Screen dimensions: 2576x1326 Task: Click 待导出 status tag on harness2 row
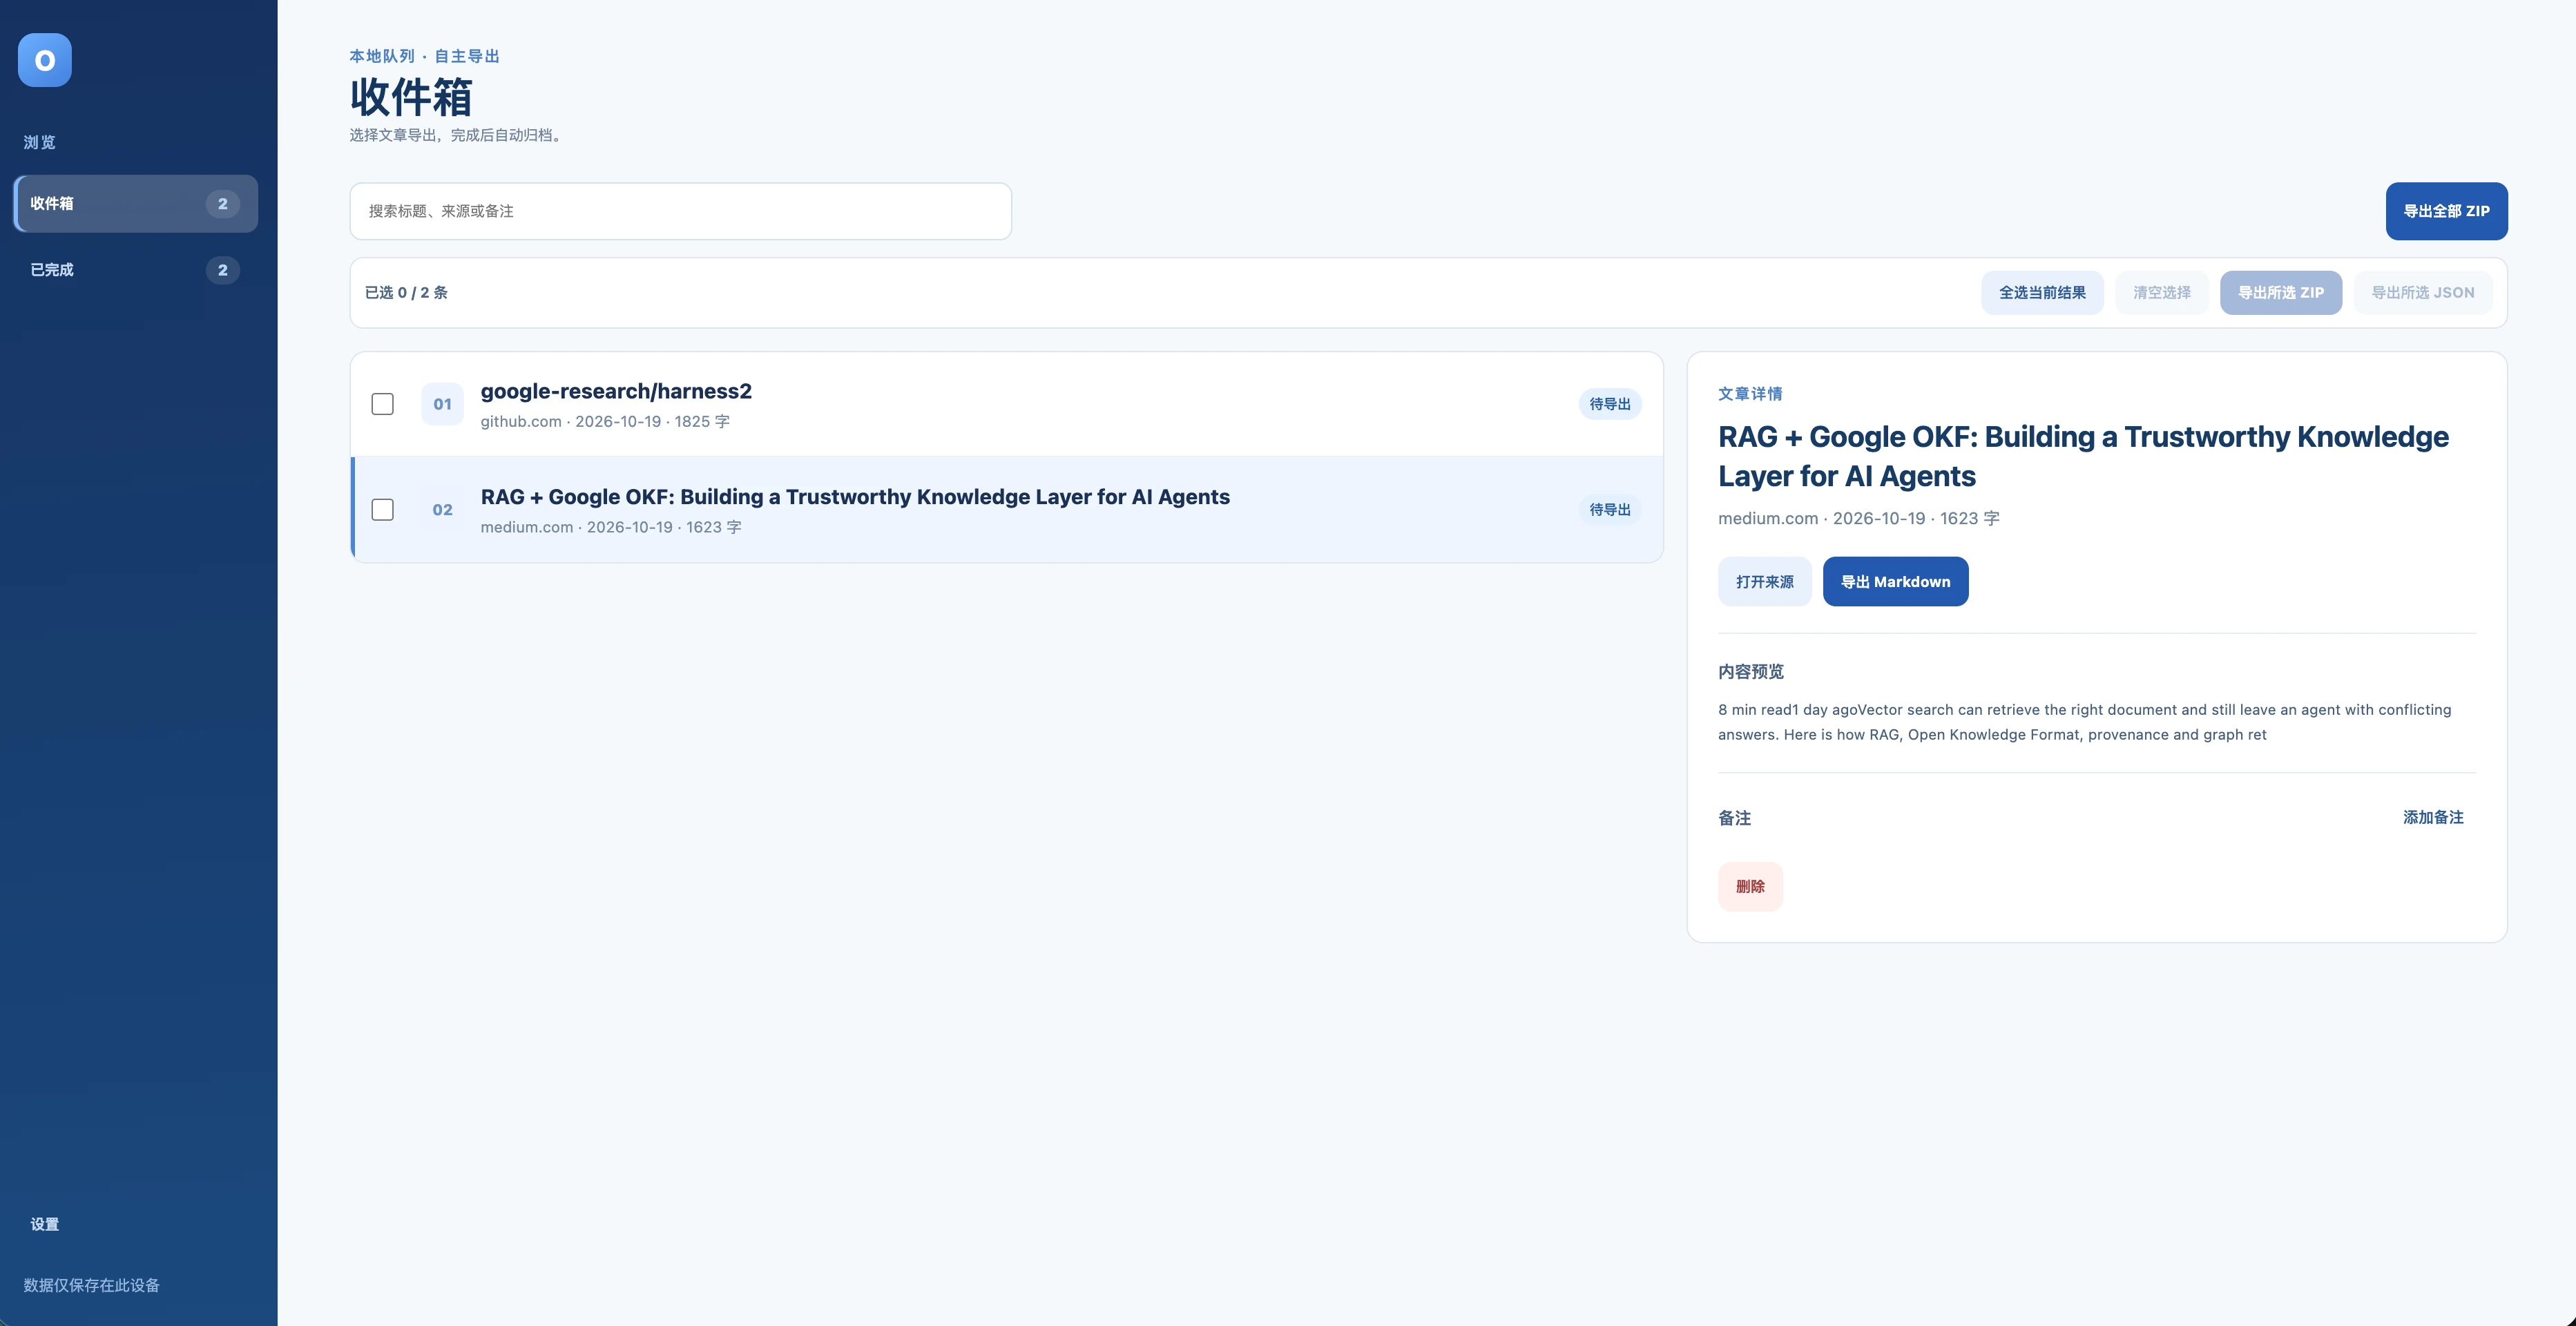(x=1609, y=404)
